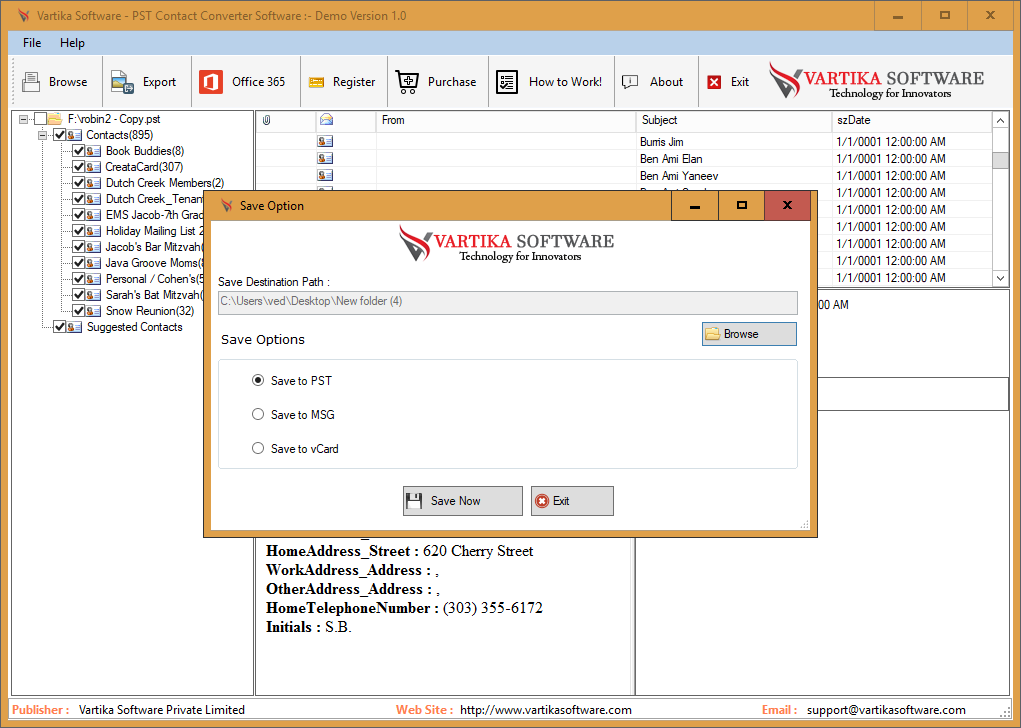
Task: Select the Ben Ami Elan contact row
Action: tap(623, 159)
